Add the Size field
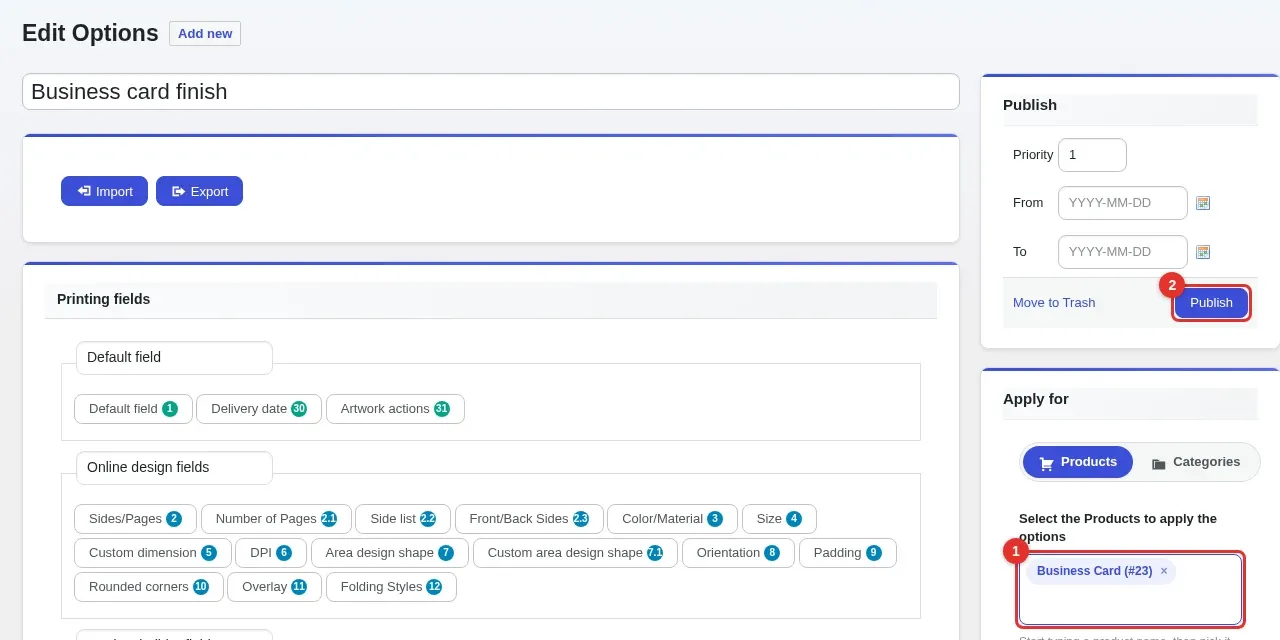This screenshot has width=1280, height=640. tap(779, 519)
